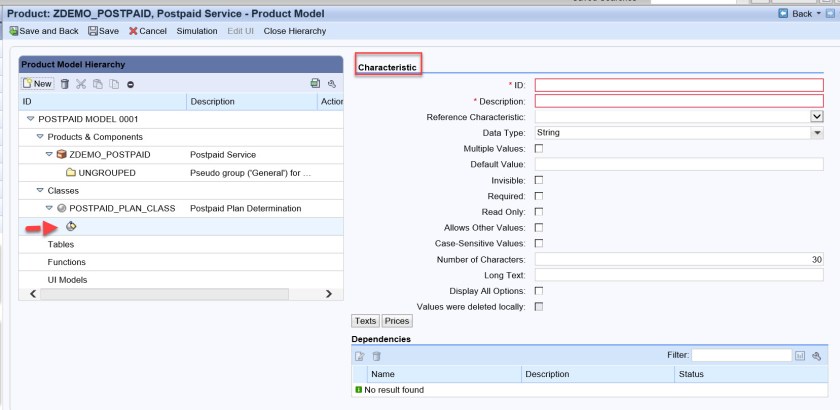Click the hierarchy horizontal scrollbar right arrow
840x410 pixels.
pyautogui.click(x=330, y=294)
